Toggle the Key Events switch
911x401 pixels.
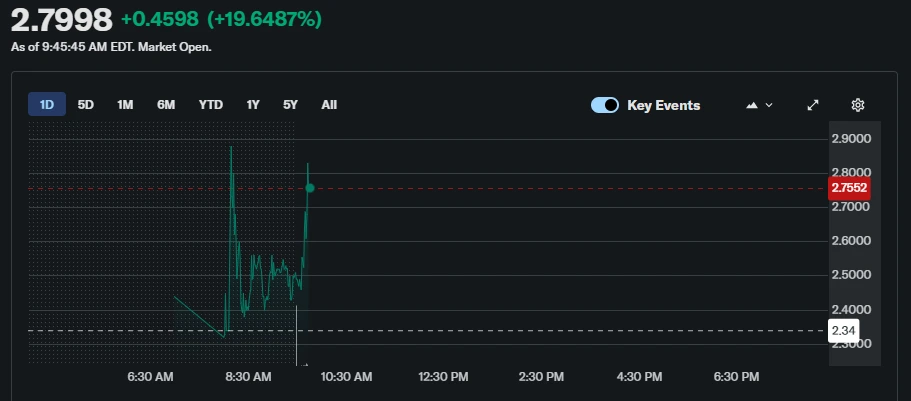[x=605, y=105]
